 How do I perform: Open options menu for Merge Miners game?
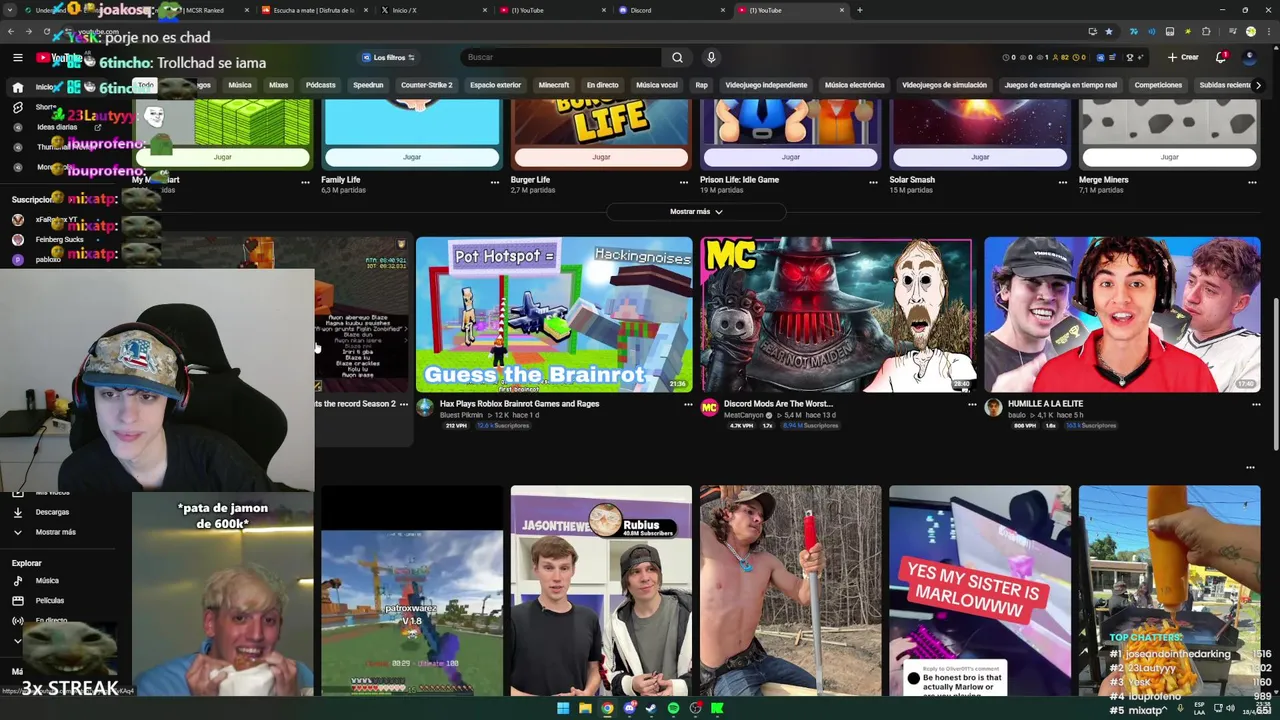pos(1252,182)
